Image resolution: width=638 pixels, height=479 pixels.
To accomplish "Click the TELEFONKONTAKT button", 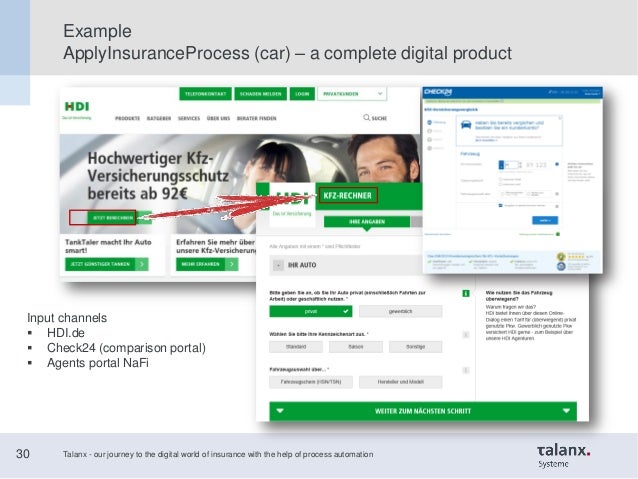I will (205, 94).
